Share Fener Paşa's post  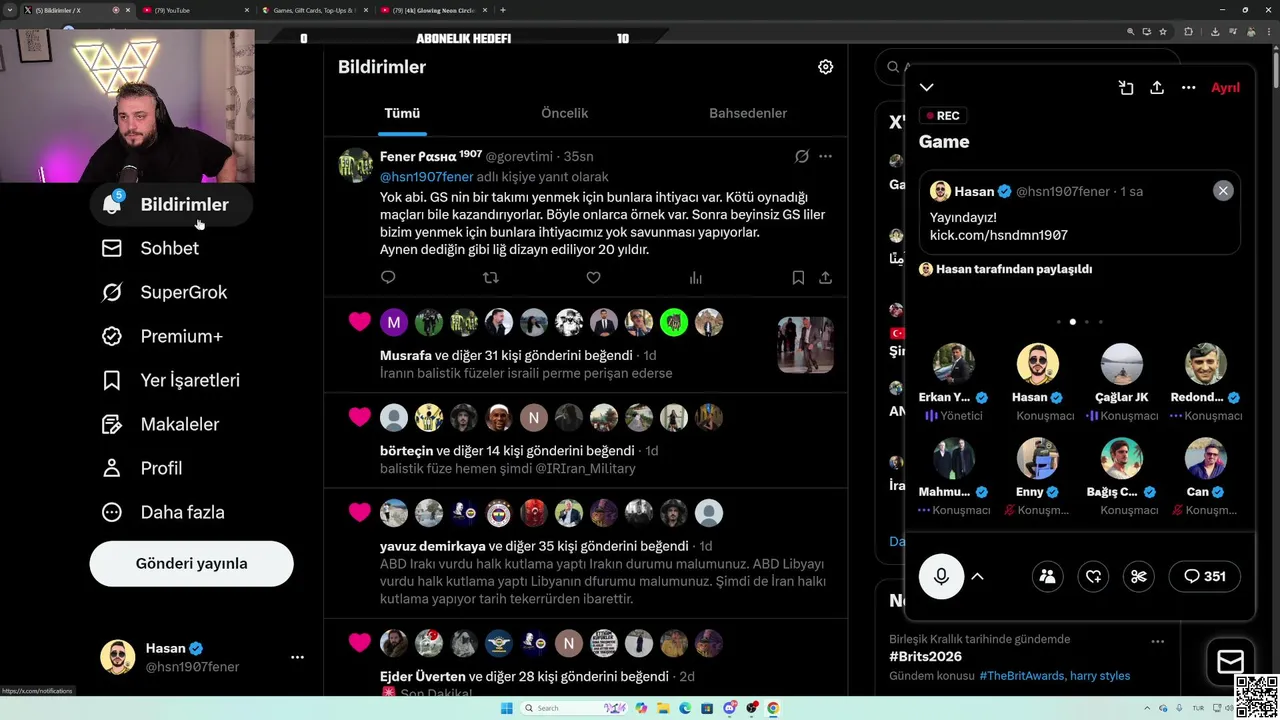point(825,278)
